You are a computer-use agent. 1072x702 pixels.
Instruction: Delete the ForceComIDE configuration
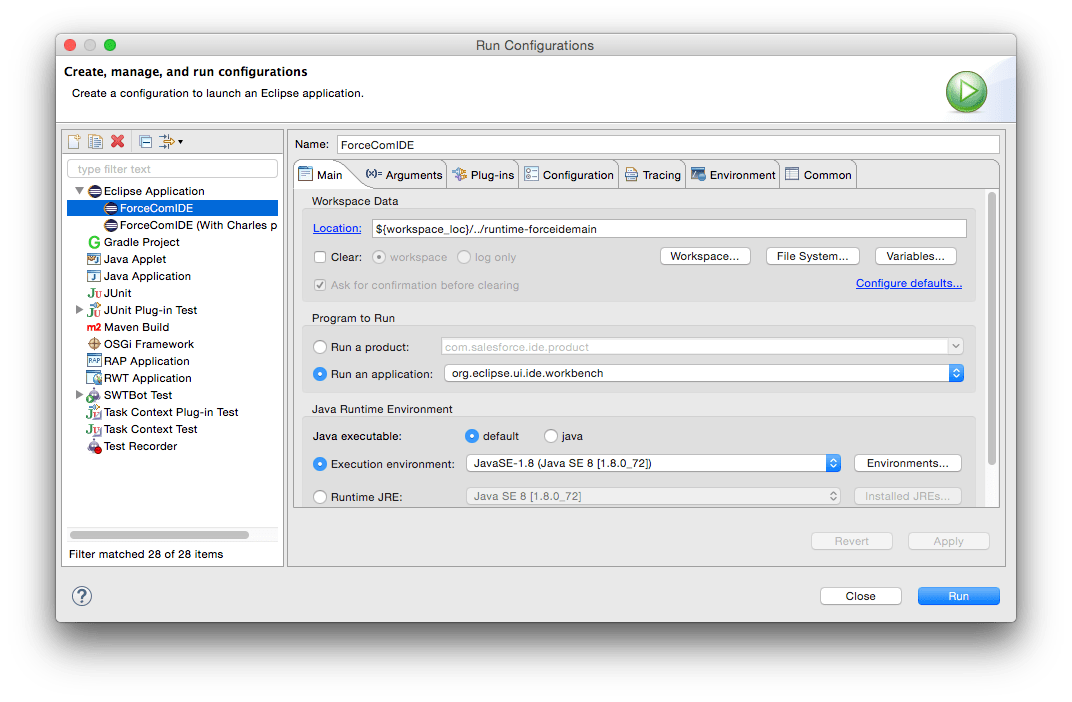tap(118, 141)
